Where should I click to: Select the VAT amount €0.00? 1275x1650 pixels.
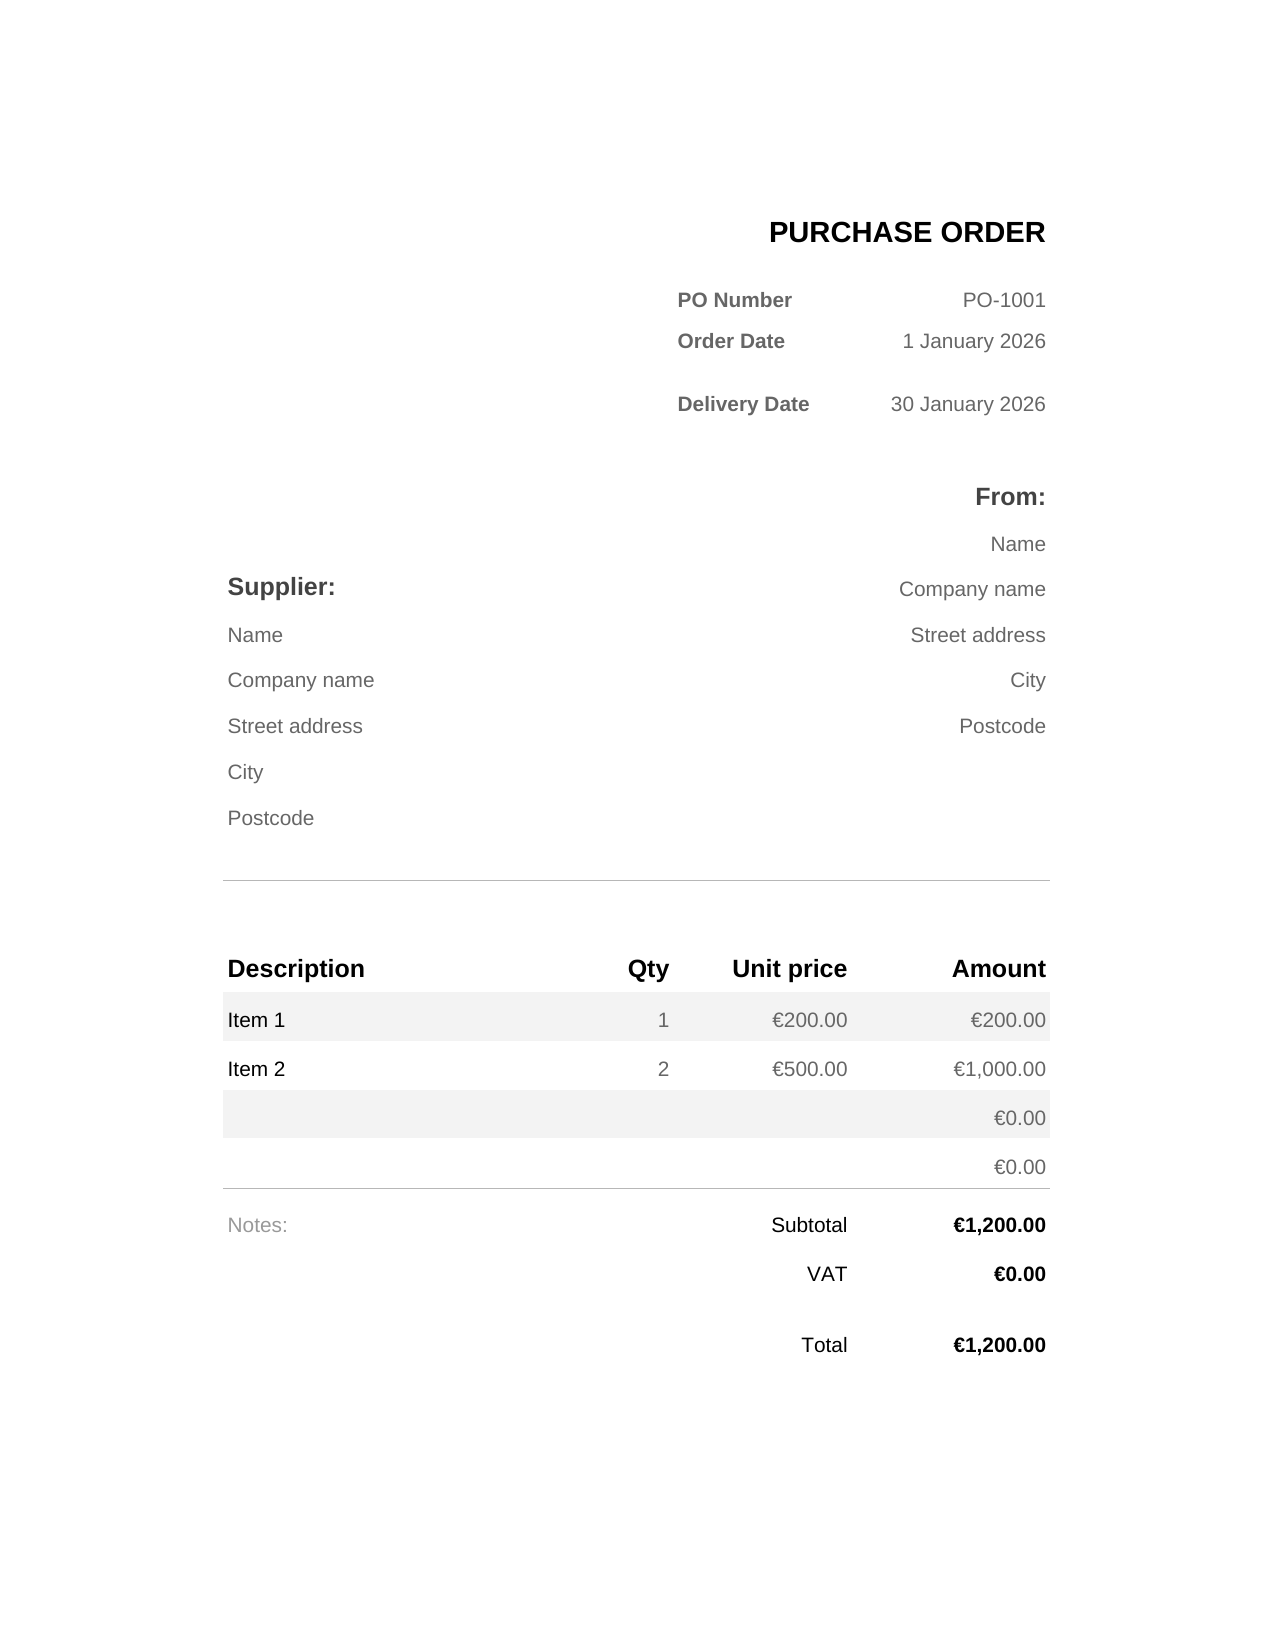[1019, 1274]
